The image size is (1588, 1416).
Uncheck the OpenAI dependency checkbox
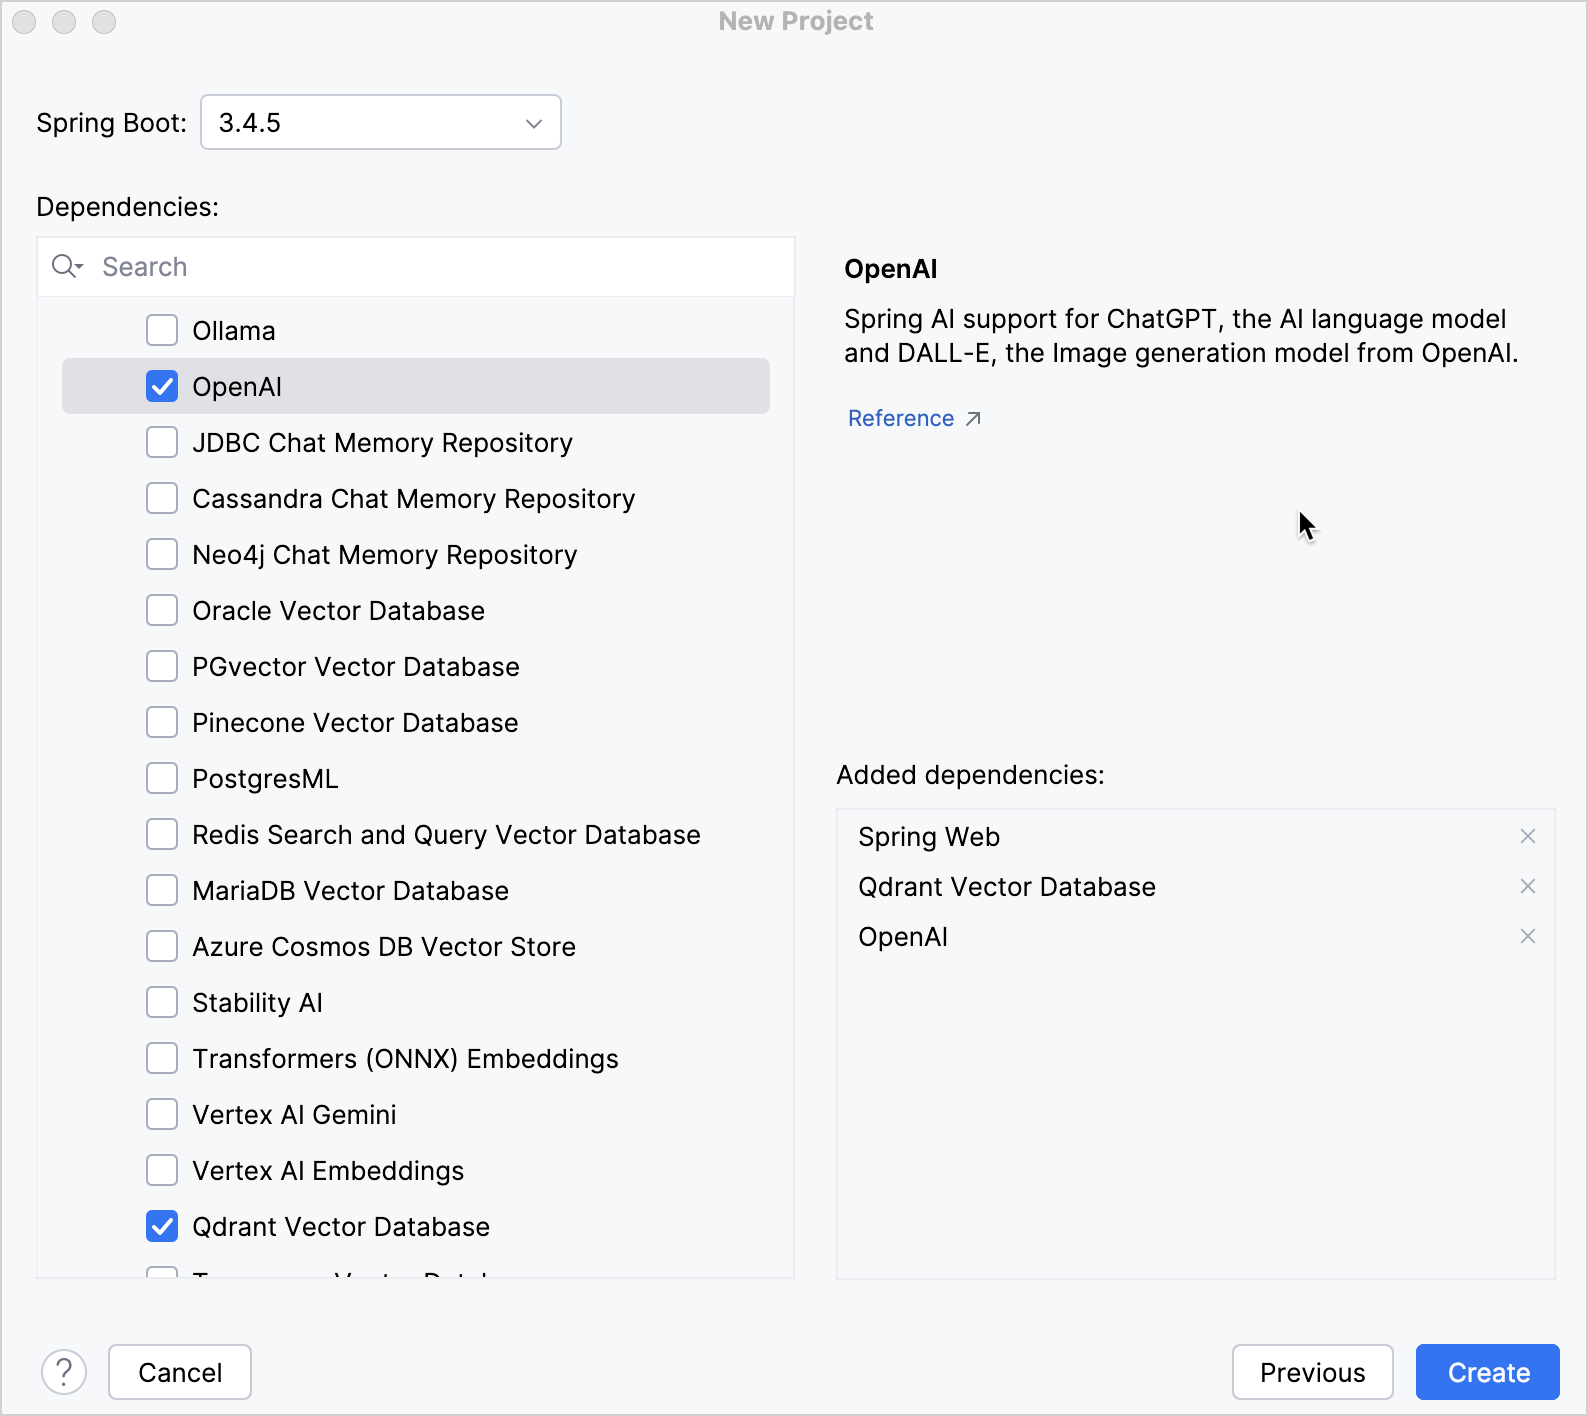click(162, 386)
